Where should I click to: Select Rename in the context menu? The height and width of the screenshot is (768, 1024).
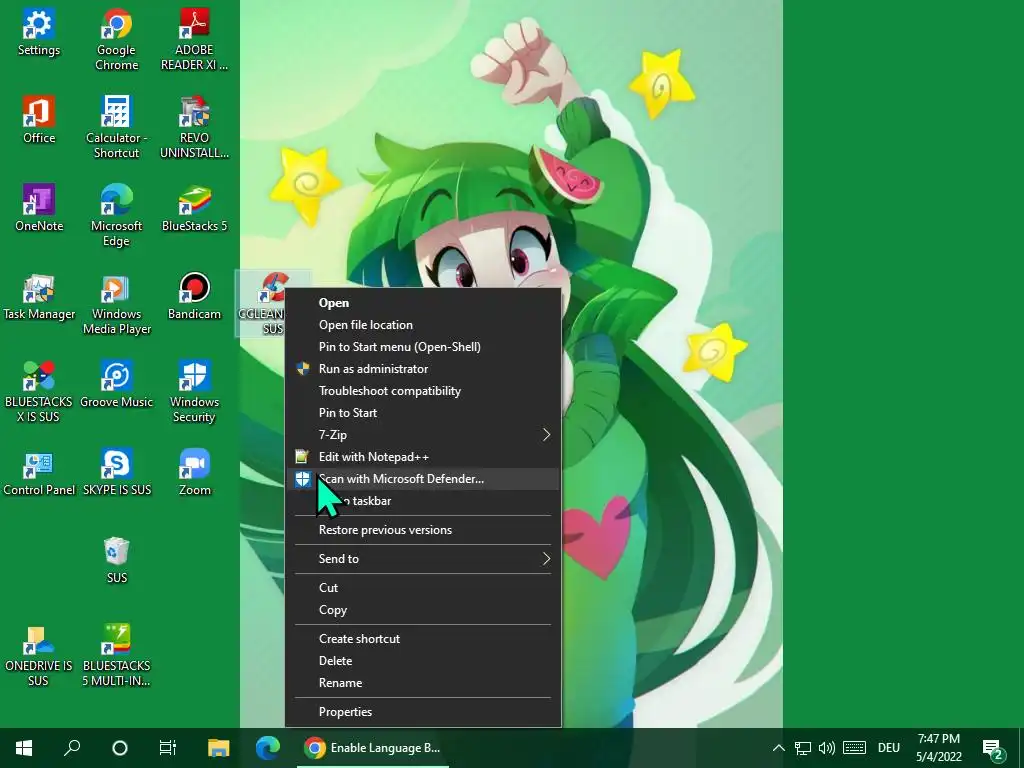(x=423, y=683)
